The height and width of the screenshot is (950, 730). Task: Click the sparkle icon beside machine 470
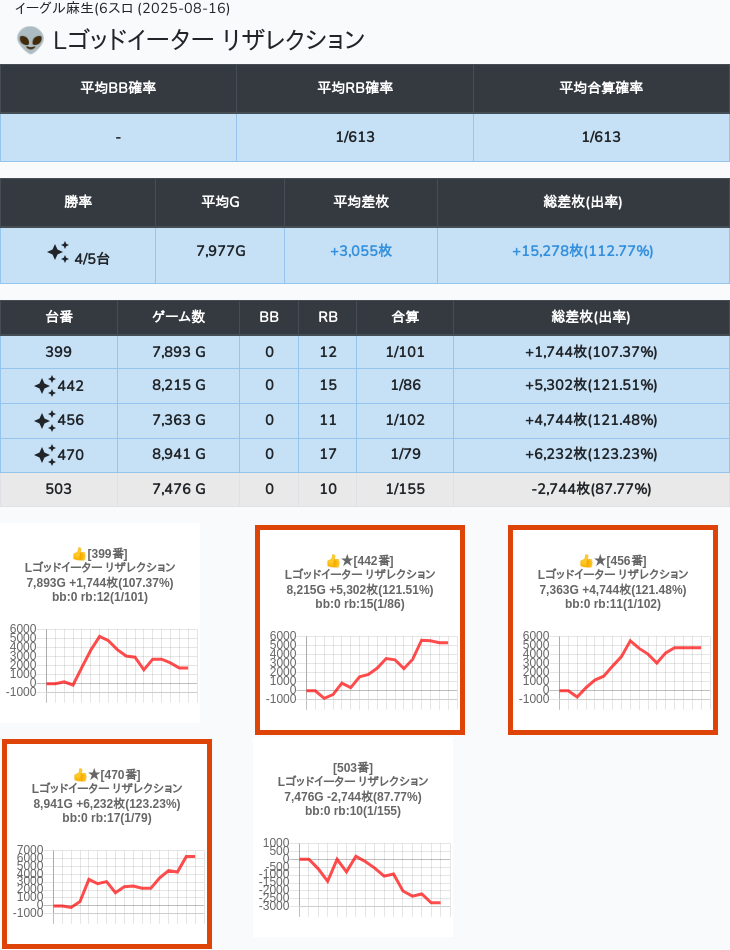click(x=44, y=455)
